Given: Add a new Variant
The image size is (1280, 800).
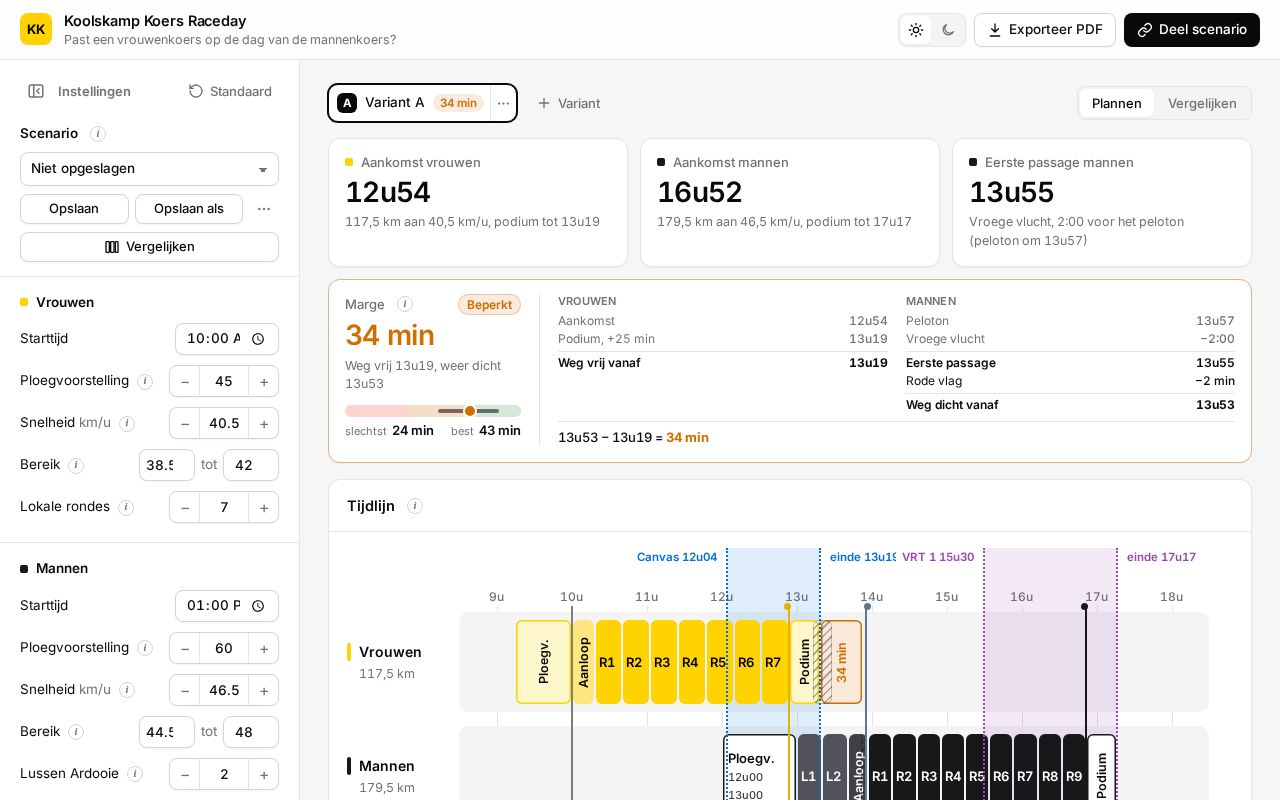Looking at the screenshot, I should [x=569, y=103].
